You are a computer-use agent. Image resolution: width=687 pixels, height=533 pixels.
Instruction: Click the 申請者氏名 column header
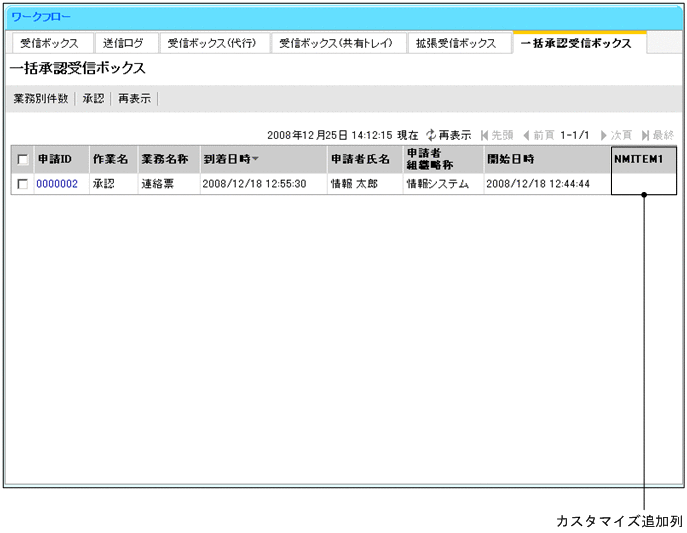click(360, 159)
